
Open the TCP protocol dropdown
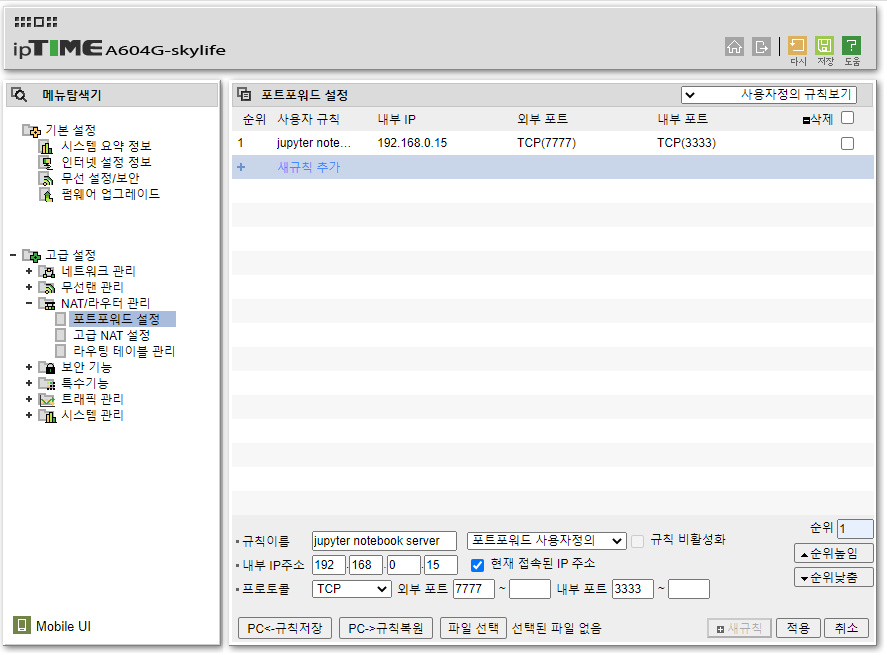351,589
